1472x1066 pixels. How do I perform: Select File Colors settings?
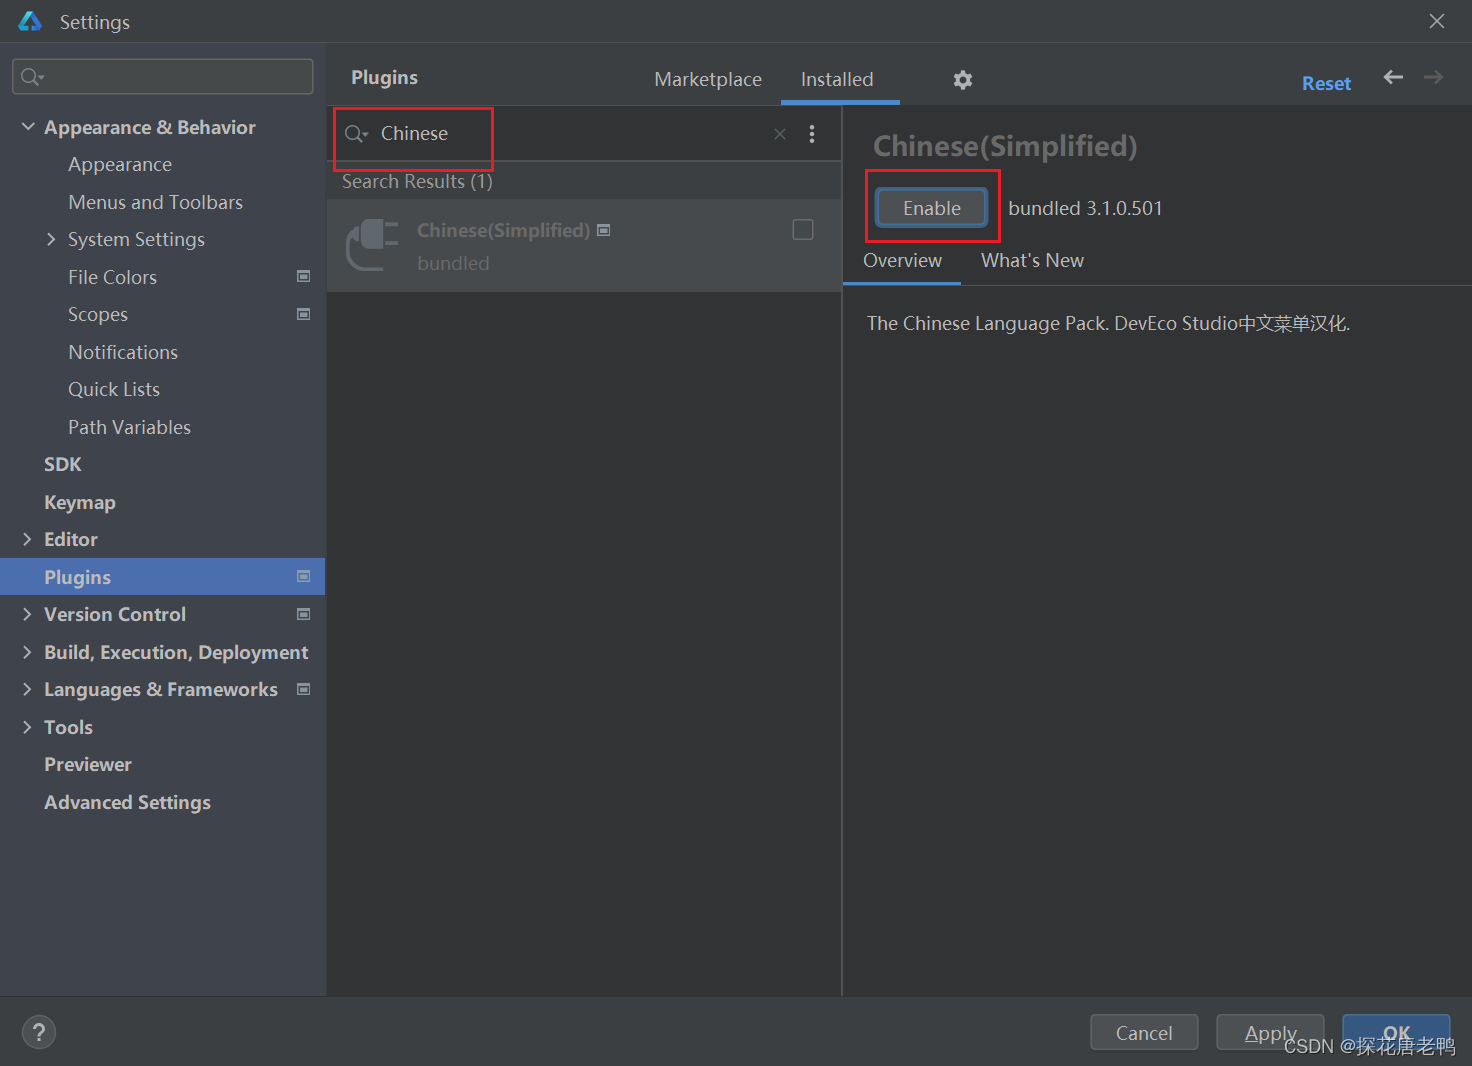point(112,277)
